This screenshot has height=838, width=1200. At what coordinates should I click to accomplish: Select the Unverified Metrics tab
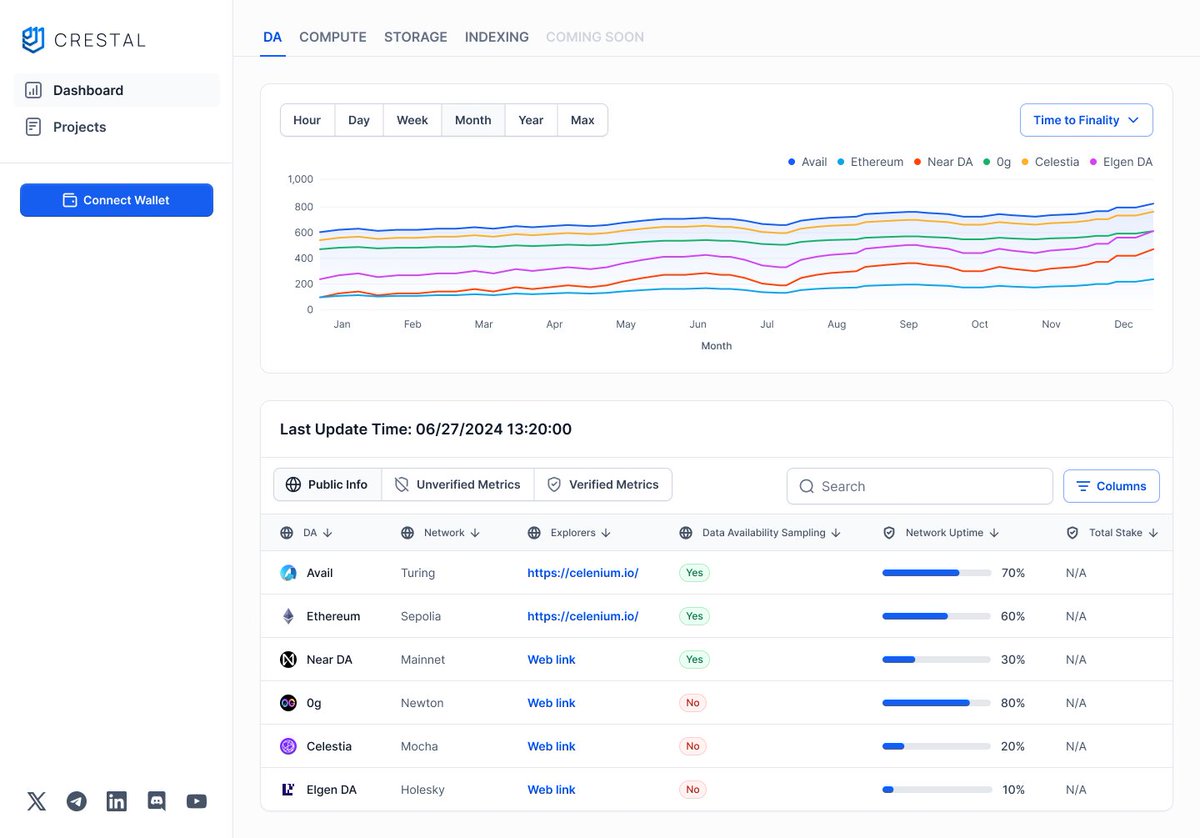point(458,485)
